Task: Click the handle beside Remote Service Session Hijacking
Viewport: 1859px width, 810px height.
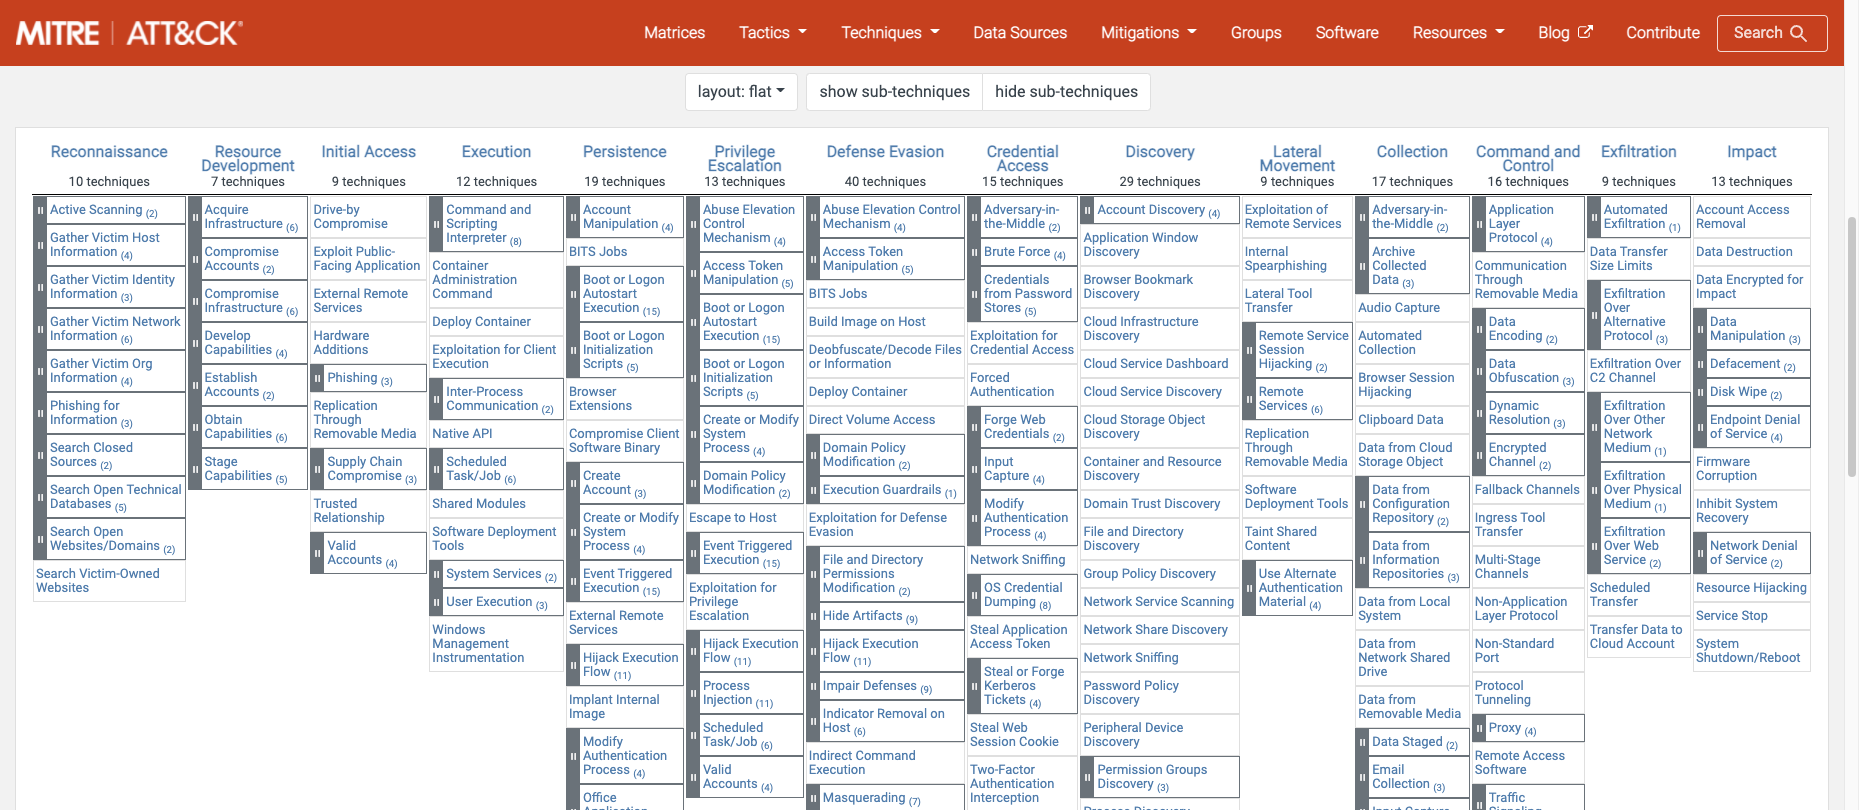Action: pos(1249,350)
